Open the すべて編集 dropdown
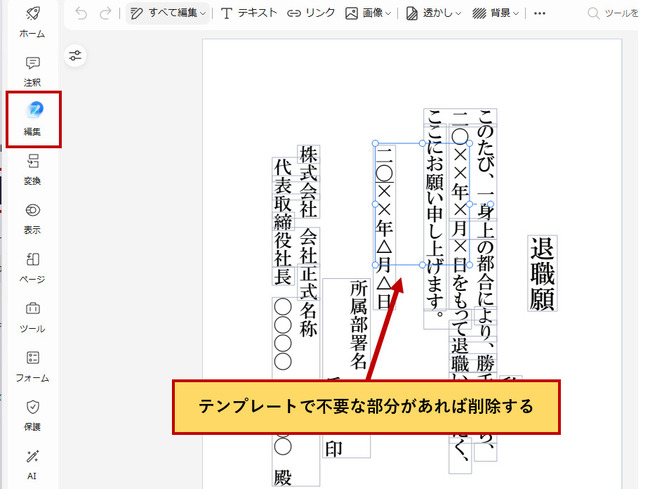The height and width of the screenshot is (489, 650). (168, 13)
